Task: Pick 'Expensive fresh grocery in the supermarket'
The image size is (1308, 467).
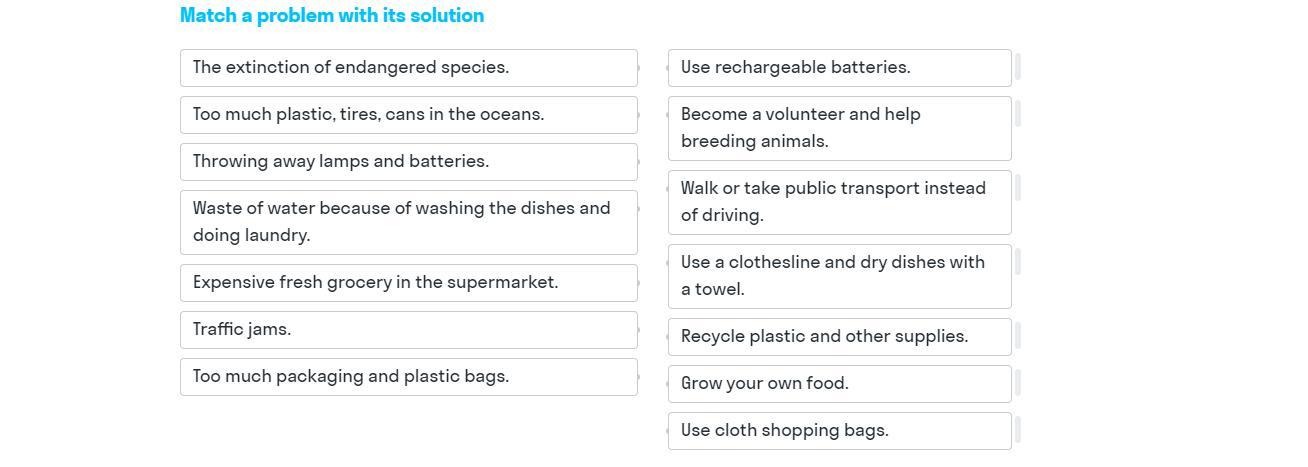Action: coord(408,283)
